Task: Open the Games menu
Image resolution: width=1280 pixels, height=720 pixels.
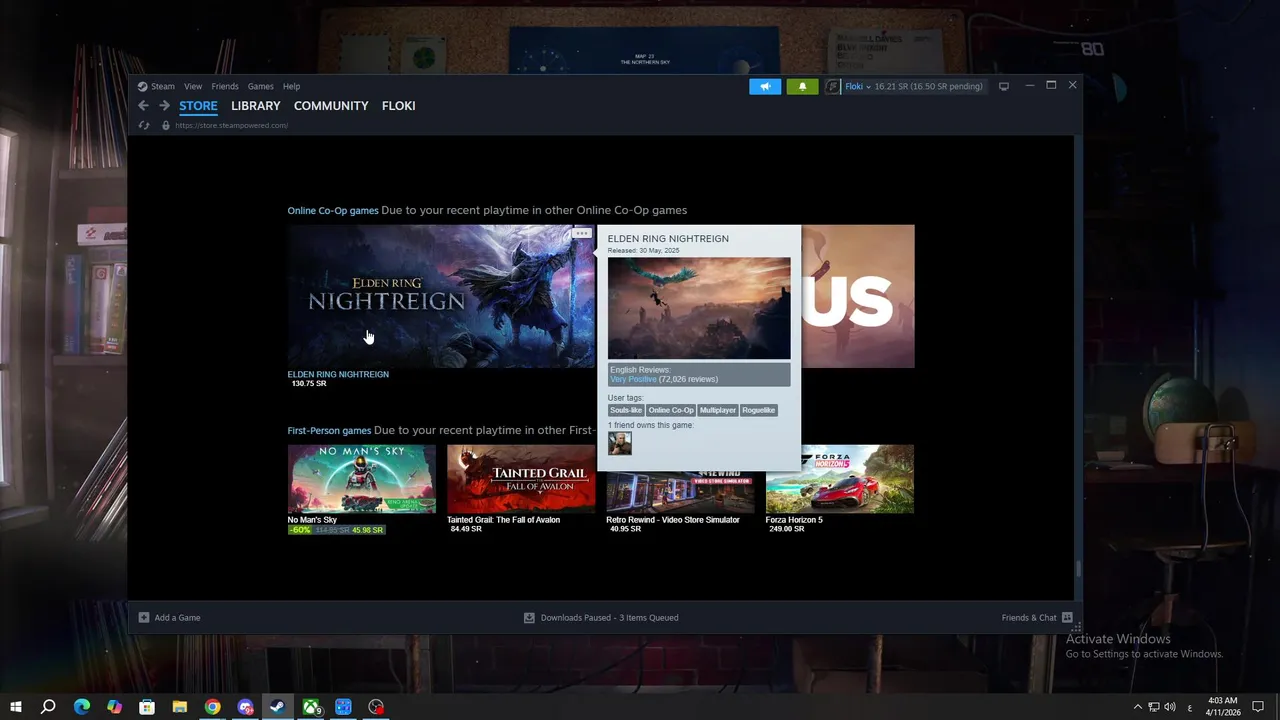Action: [x=261, y=86]
